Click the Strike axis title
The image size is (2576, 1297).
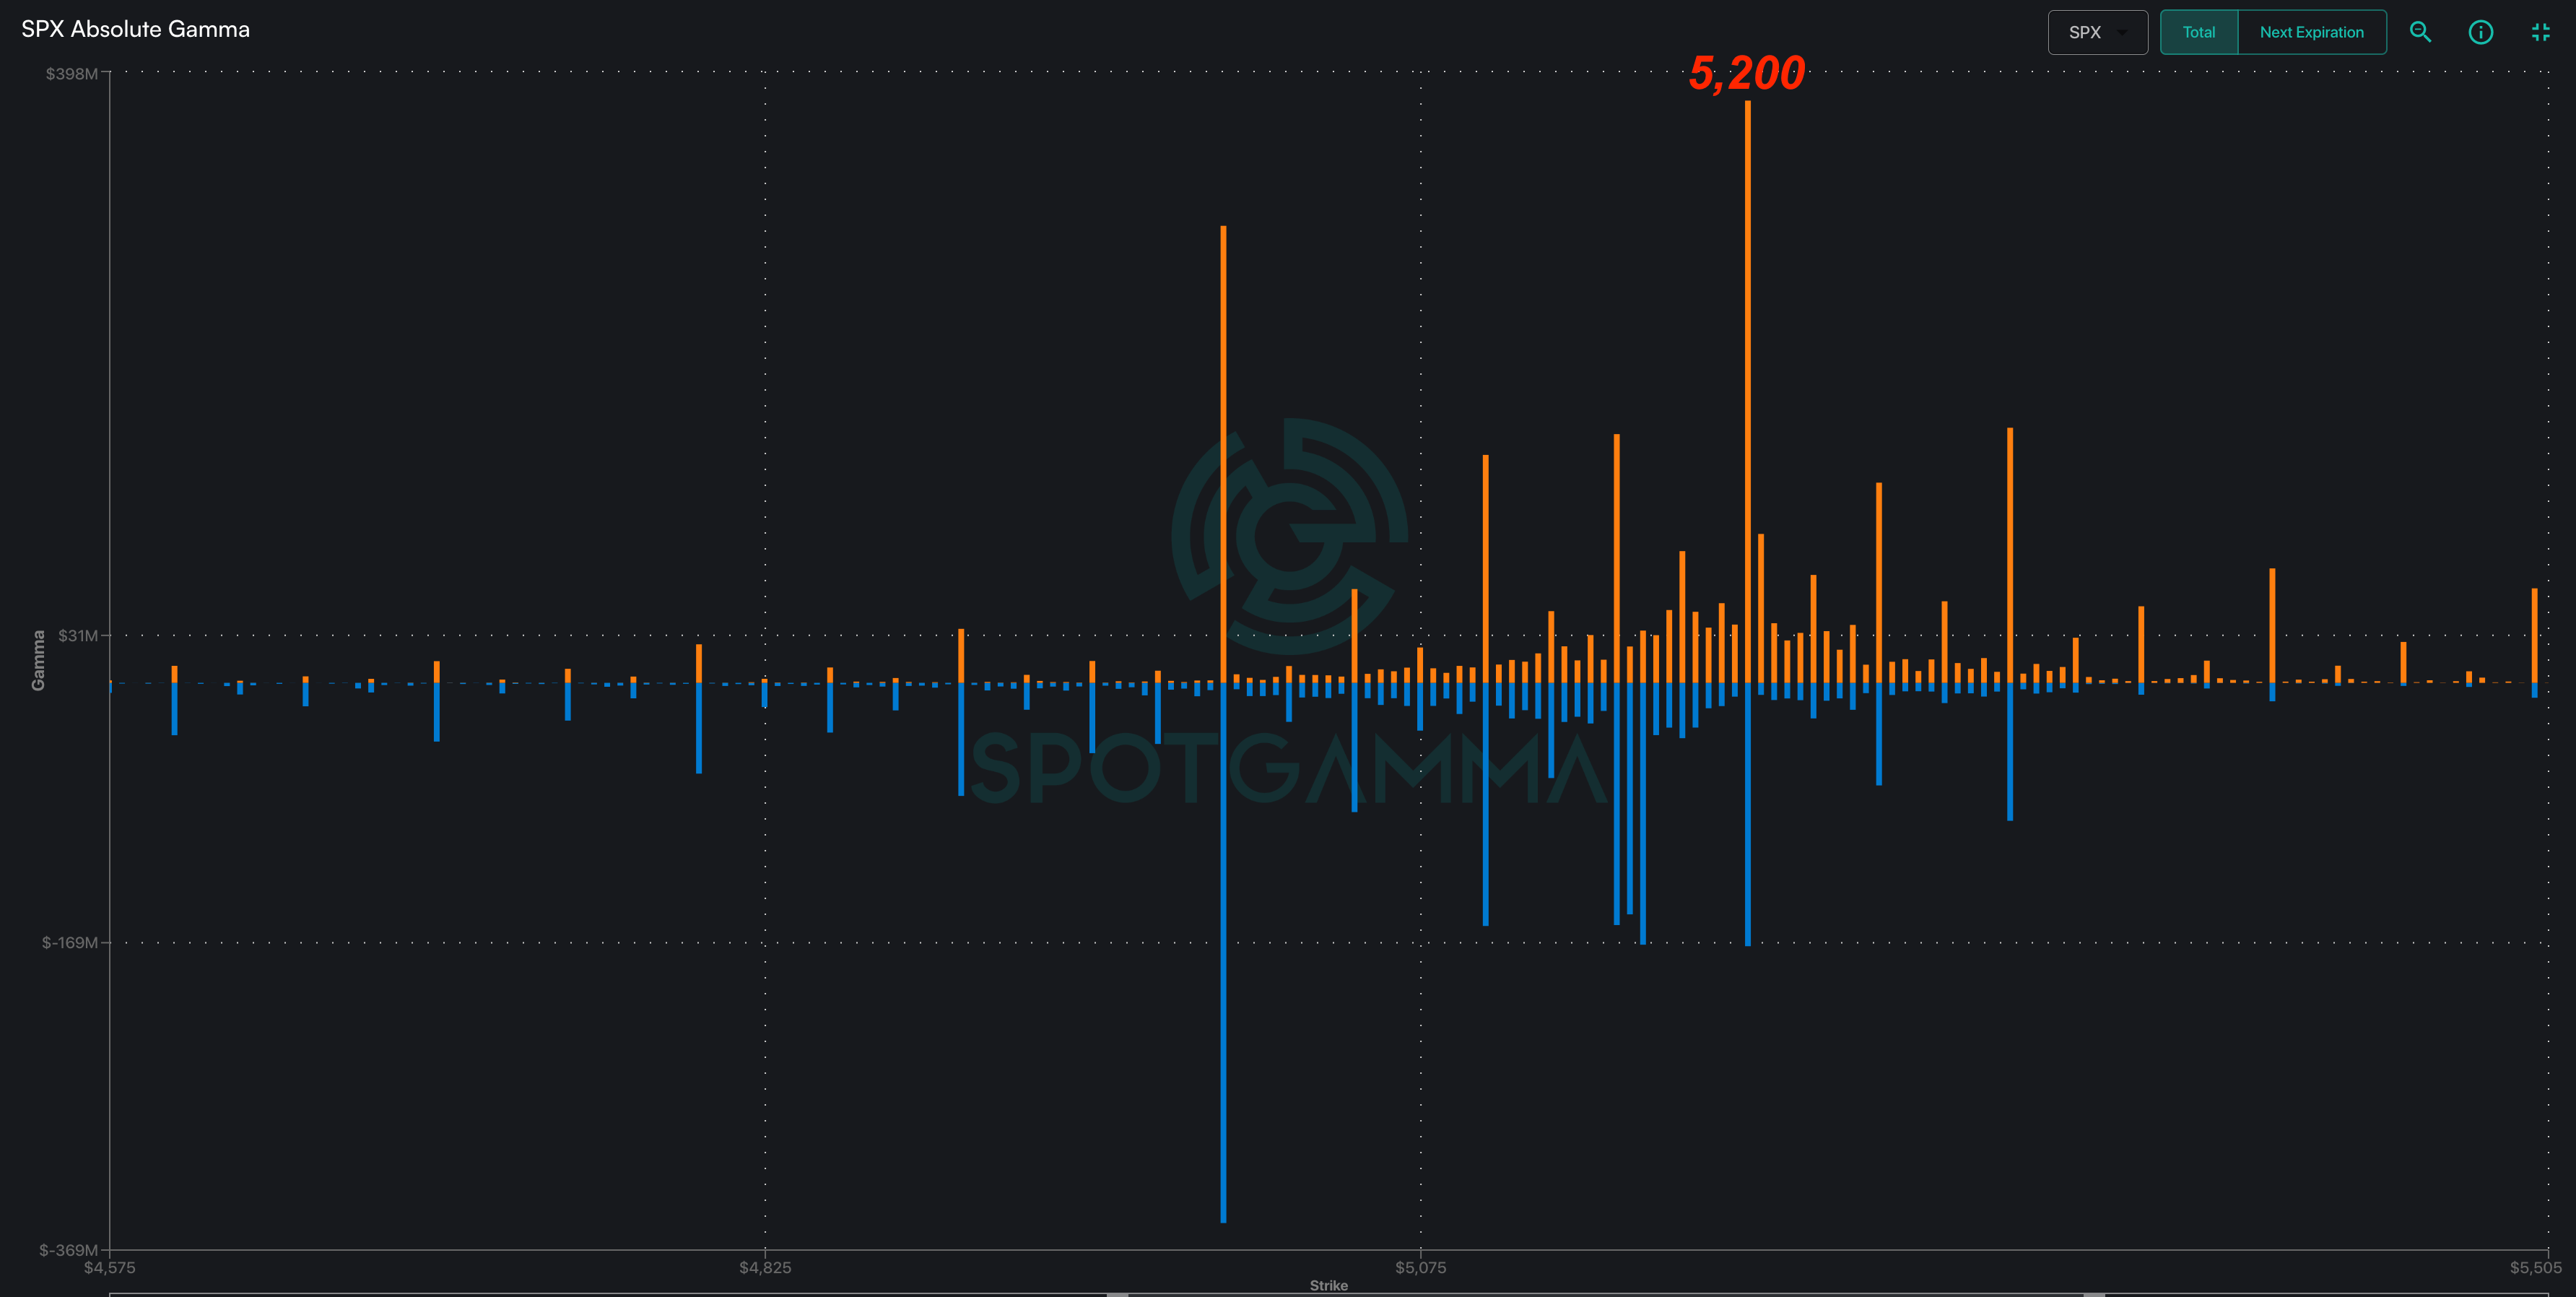pos(1328,1285)
